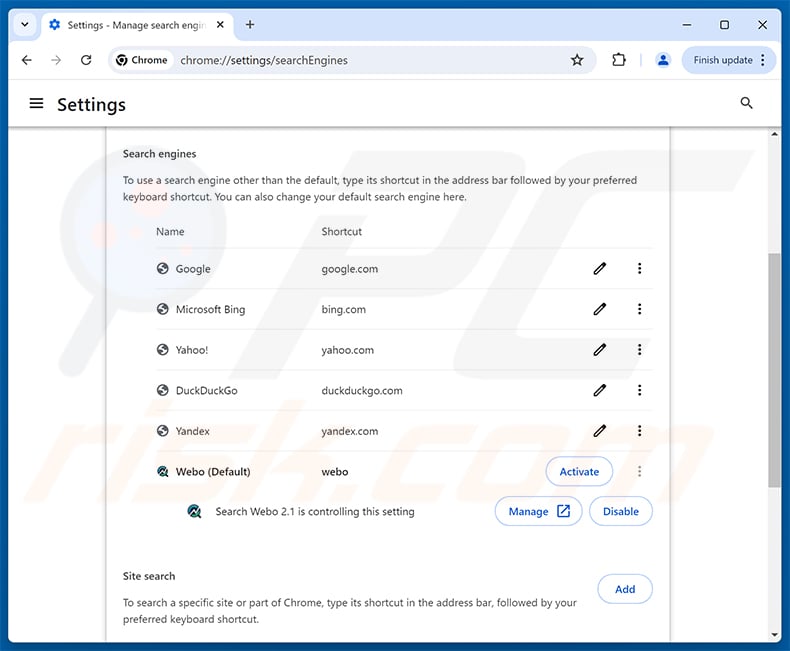
Task: Click the Settings search magnifier icon
Action: click(x=746, y=103)
